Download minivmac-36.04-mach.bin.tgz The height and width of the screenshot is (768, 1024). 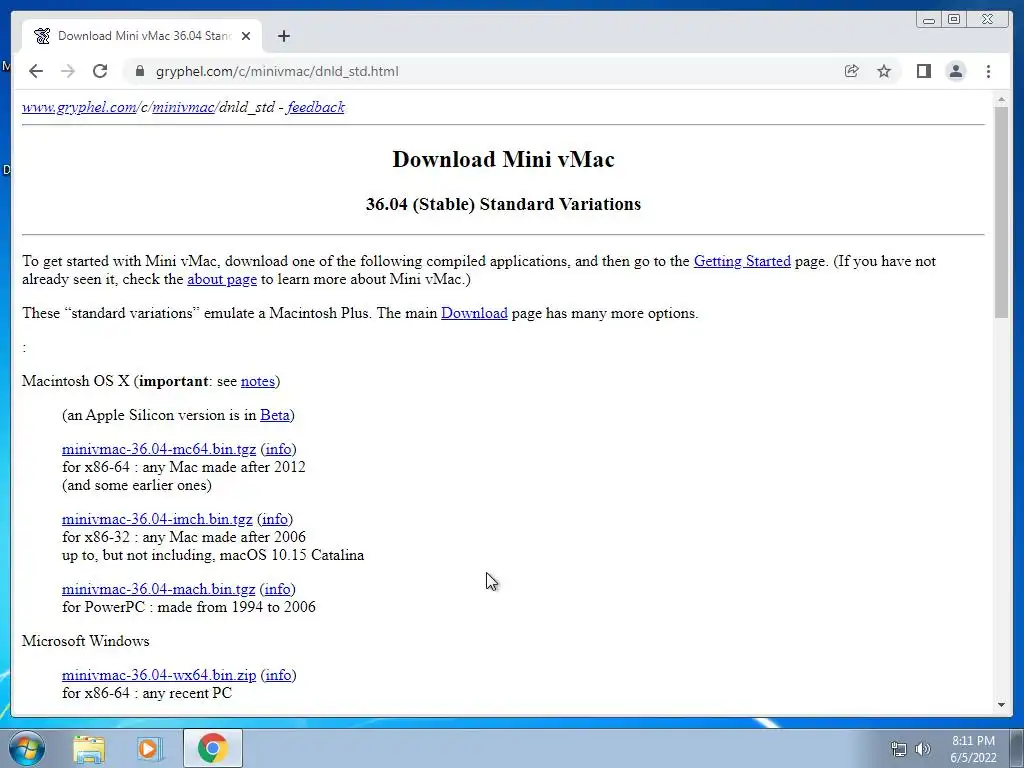click(x=159, y=589)
